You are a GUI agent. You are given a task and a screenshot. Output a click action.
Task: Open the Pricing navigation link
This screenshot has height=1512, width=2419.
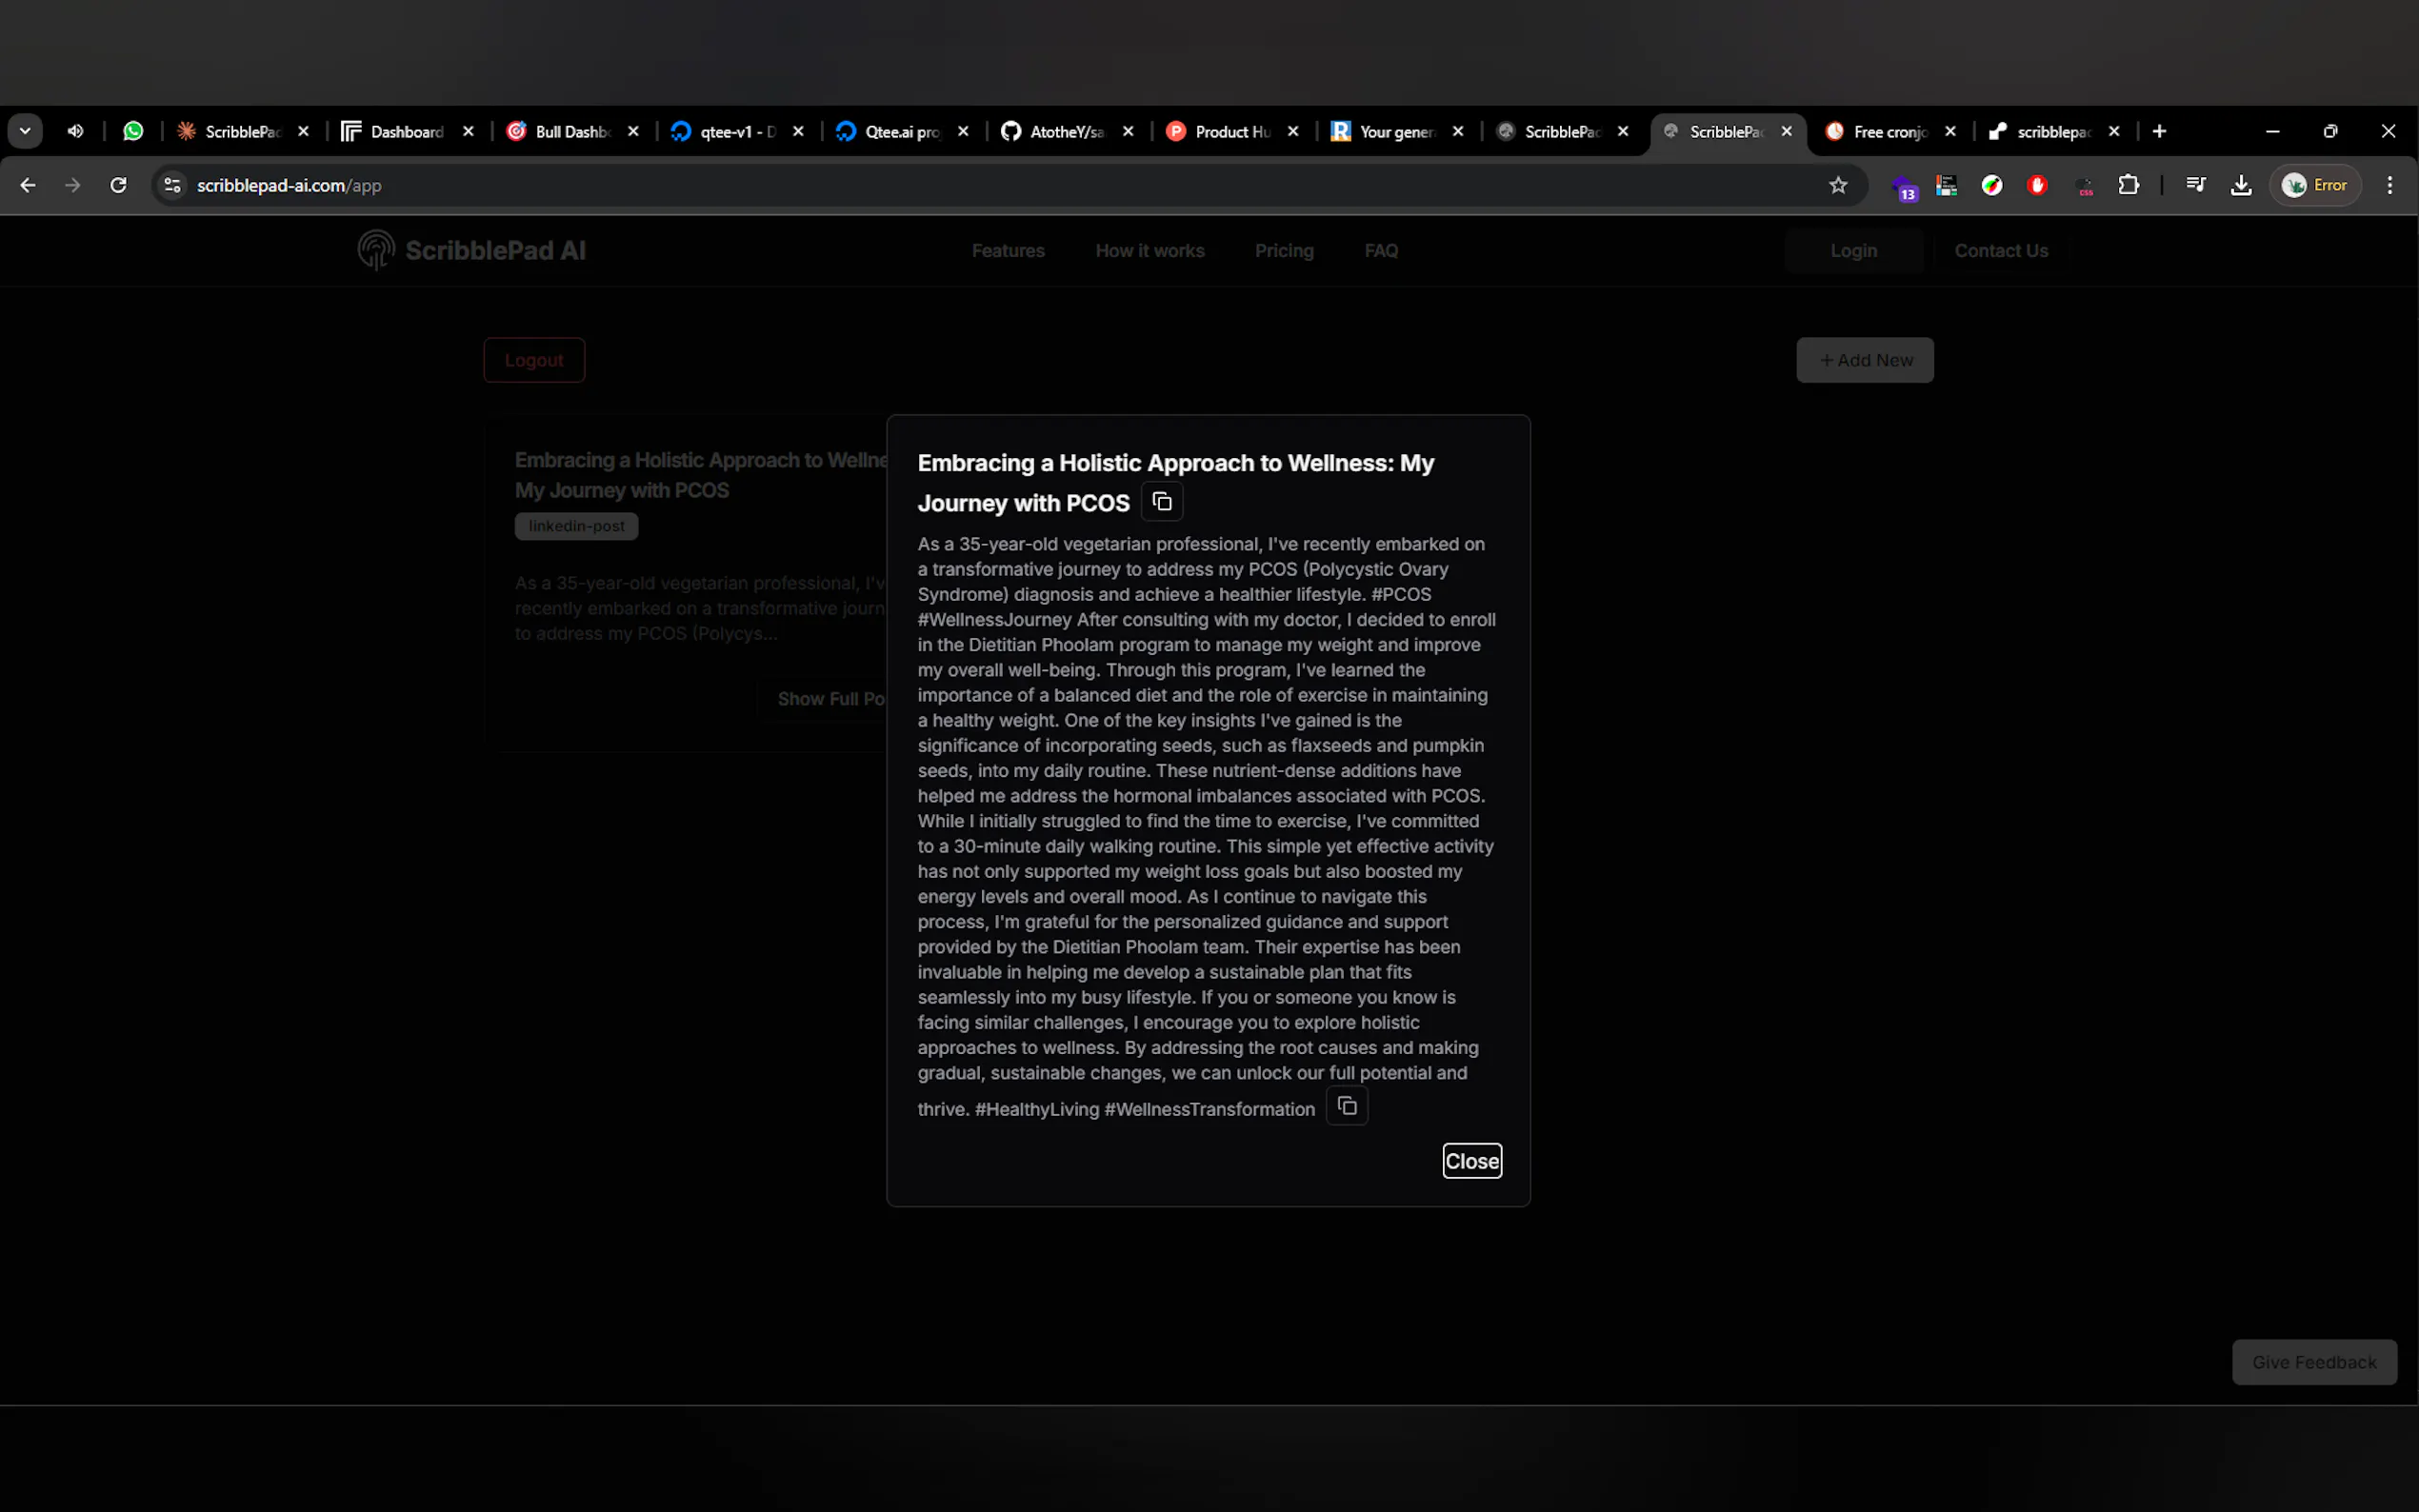[1283, 251]
